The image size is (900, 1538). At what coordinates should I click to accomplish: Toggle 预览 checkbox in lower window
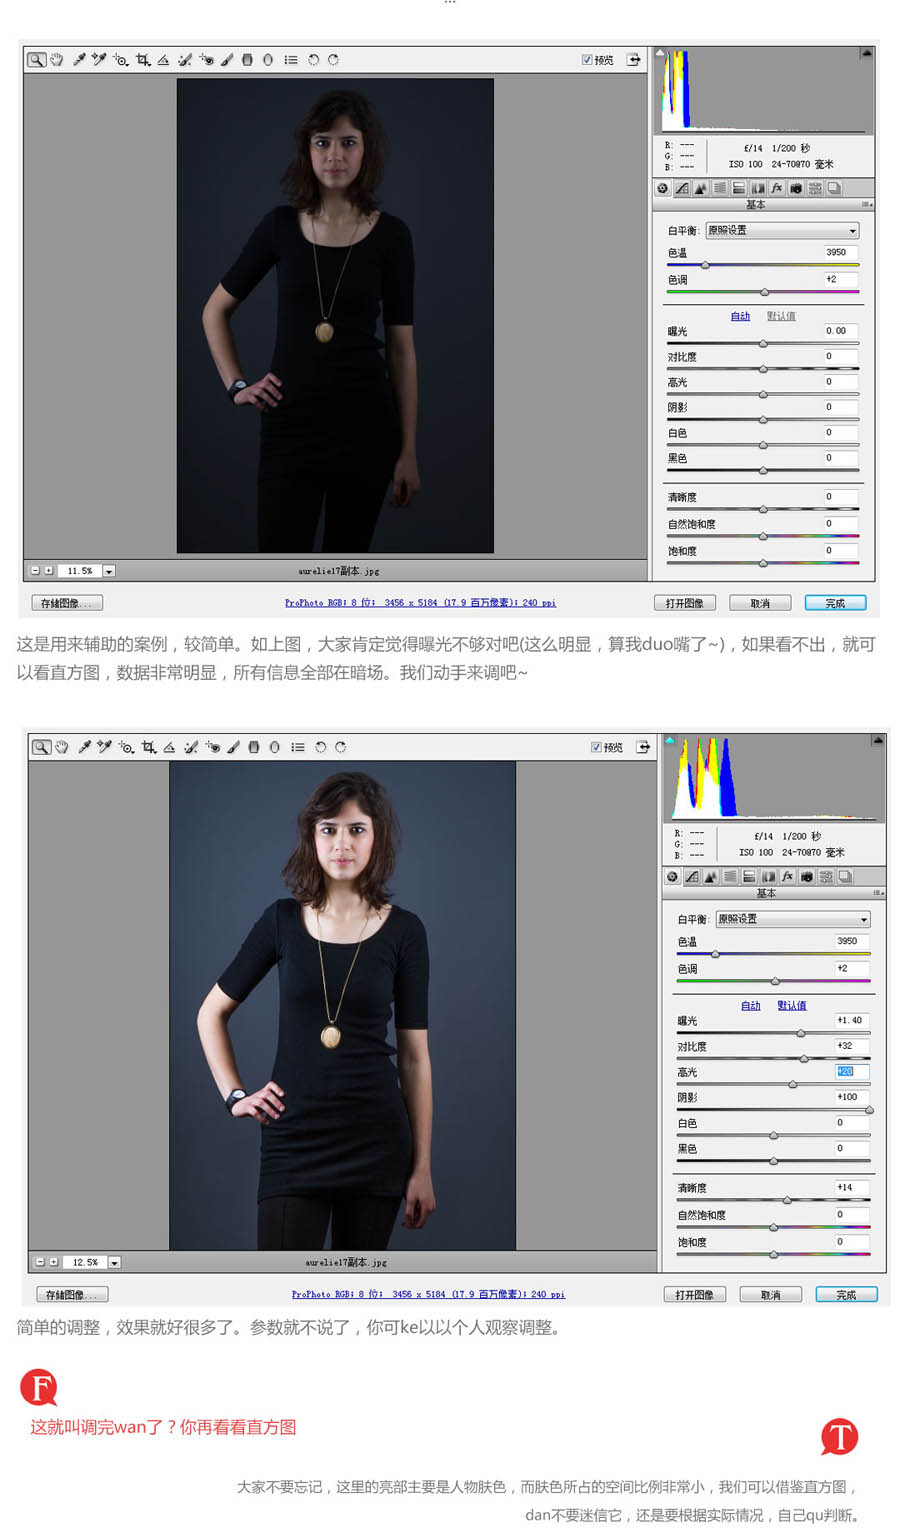coord(596,747)
